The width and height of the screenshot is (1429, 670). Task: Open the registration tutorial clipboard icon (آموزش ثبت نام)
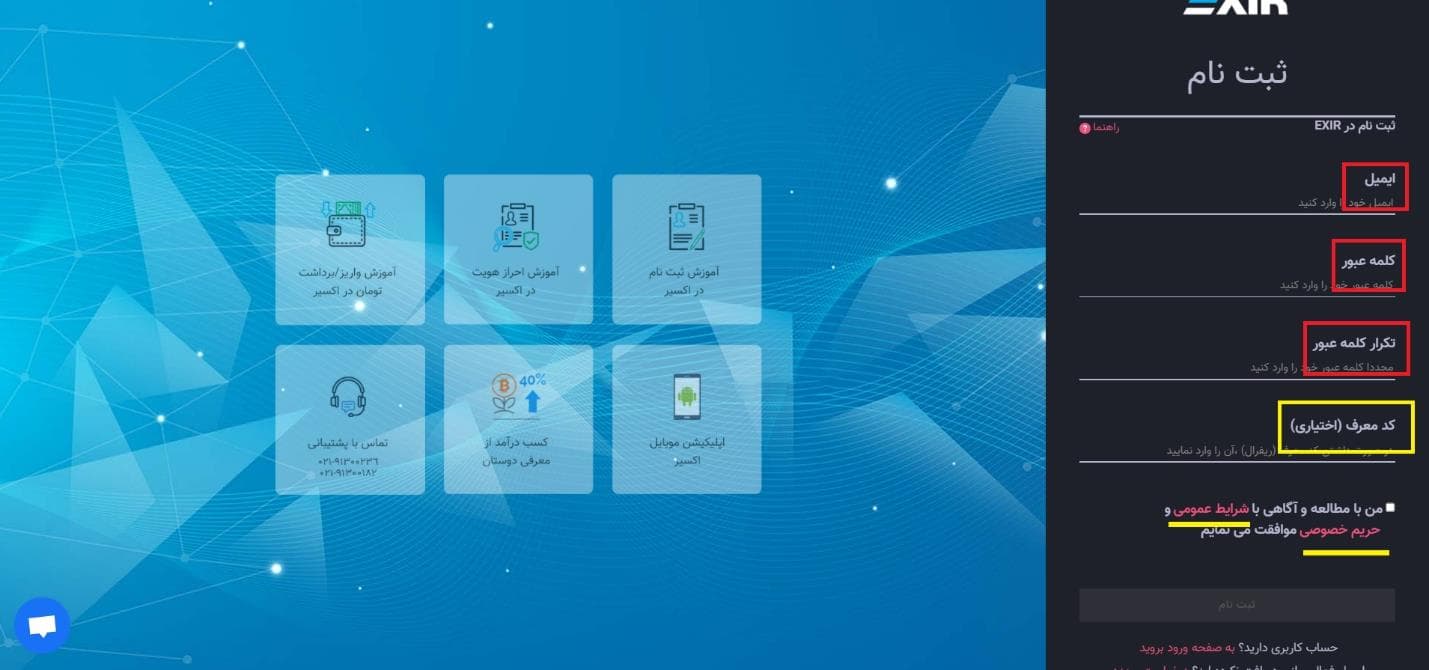point(686,226)
